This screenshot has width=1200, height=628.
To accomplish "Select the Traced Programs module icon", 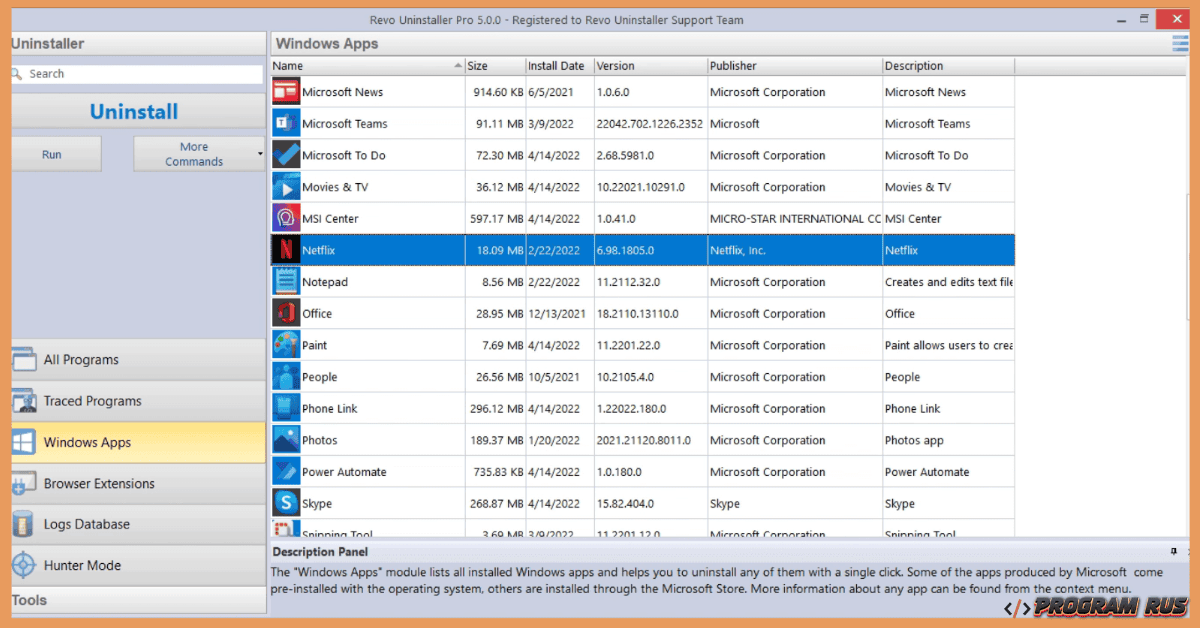I will pyautogui.click(x=23, y=401).
